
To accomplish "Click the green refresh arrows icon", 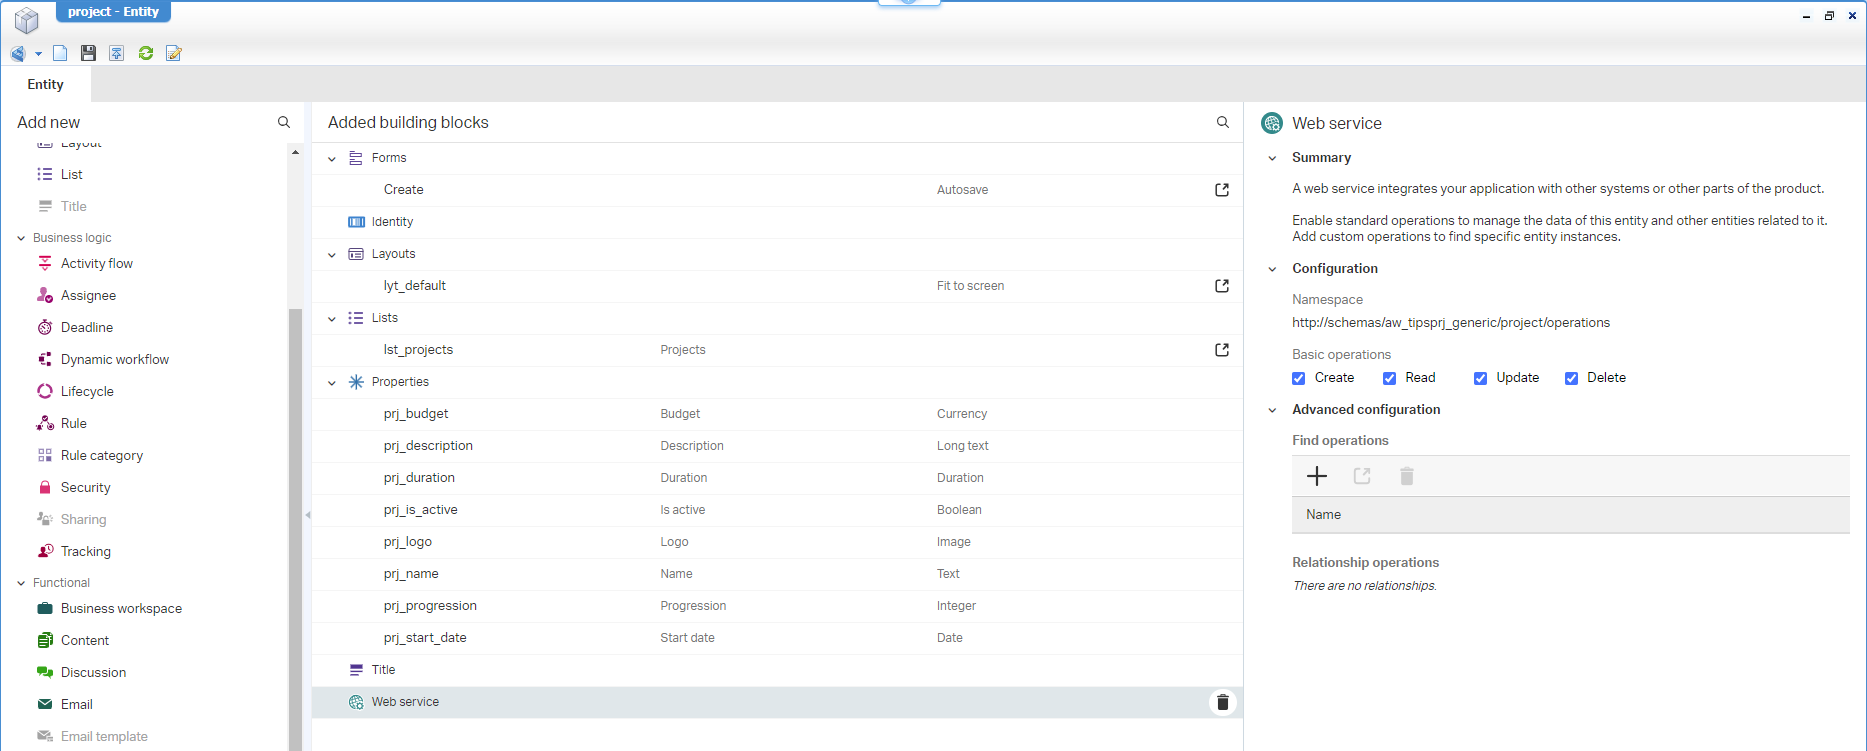I will coord(146,53).
